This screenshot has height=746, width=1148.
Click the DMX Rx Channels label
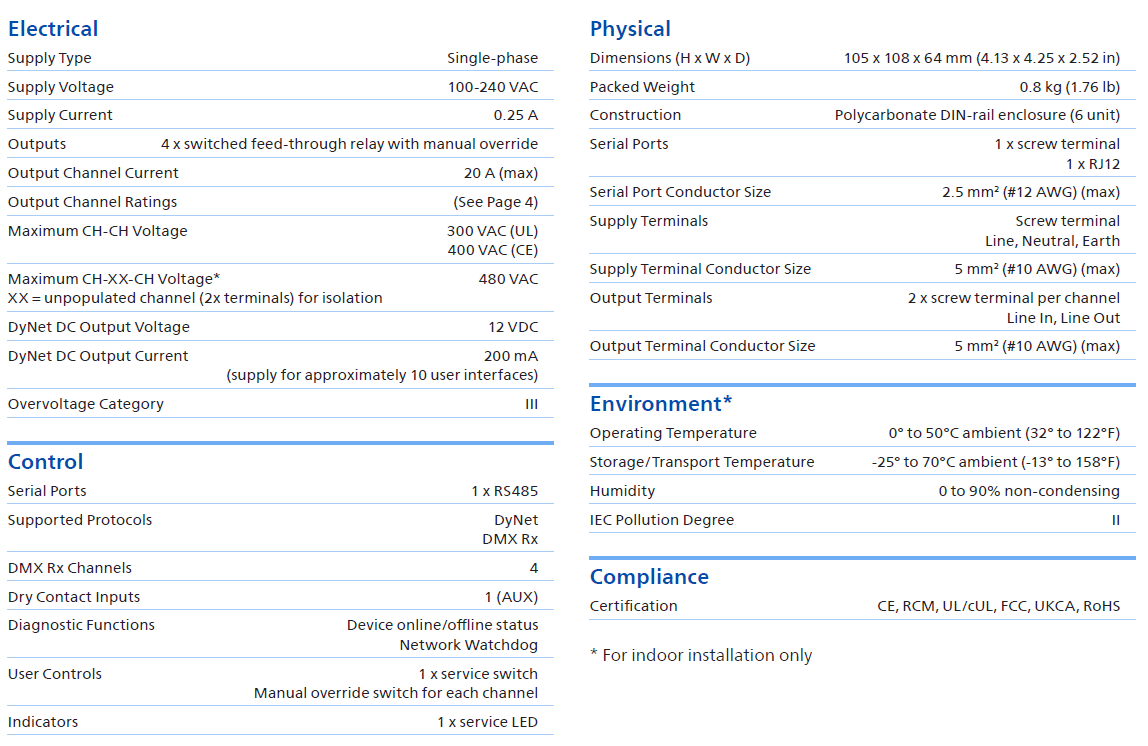[x=70, y=568]
